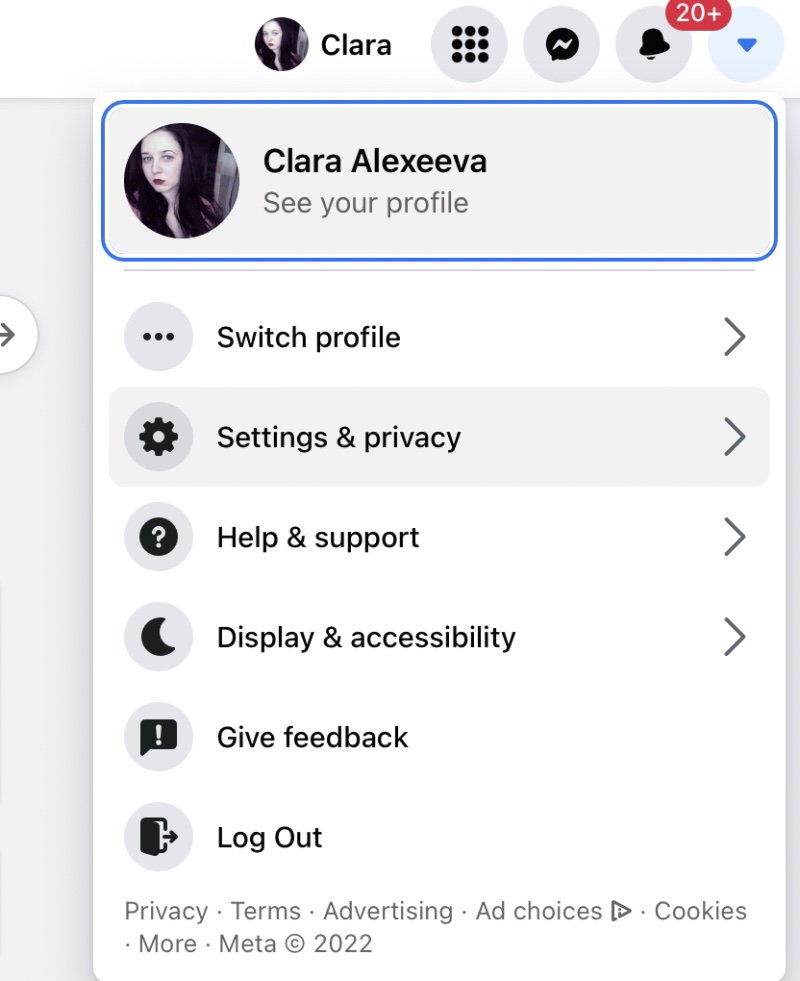Click the Log Out door icon

pos(158,837)
